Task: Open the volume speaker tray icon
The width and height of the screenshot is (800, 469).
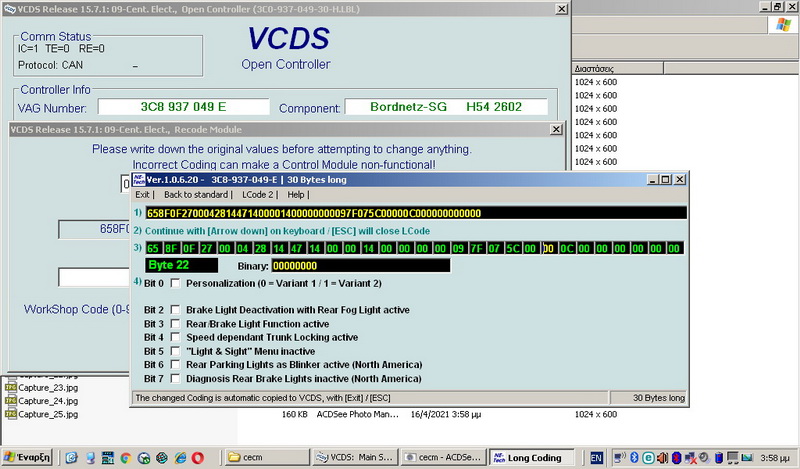Action: (x=662, y=457)
